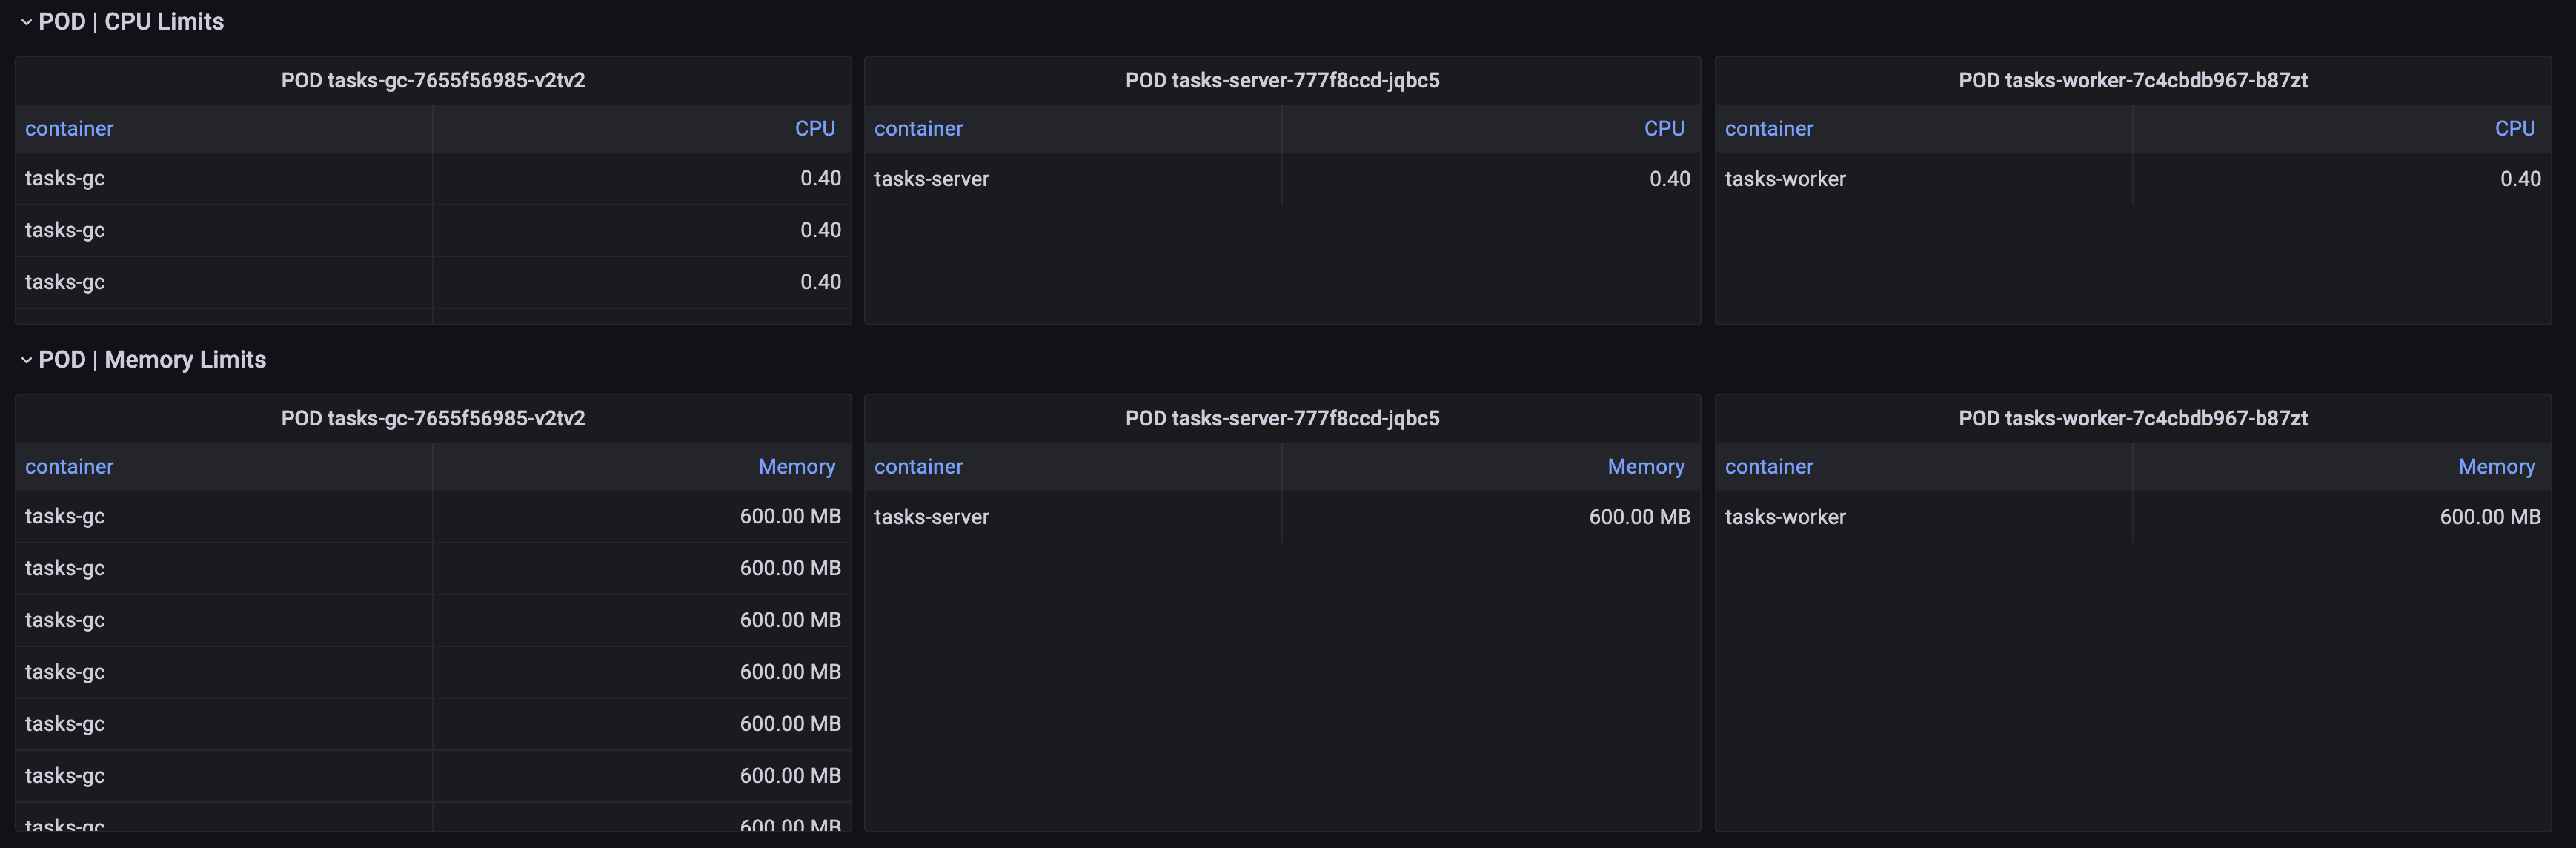The image size is (2576, 848).
Task: Collapse the POD | Memory Limits row
Action: click(x=26, y=360)
